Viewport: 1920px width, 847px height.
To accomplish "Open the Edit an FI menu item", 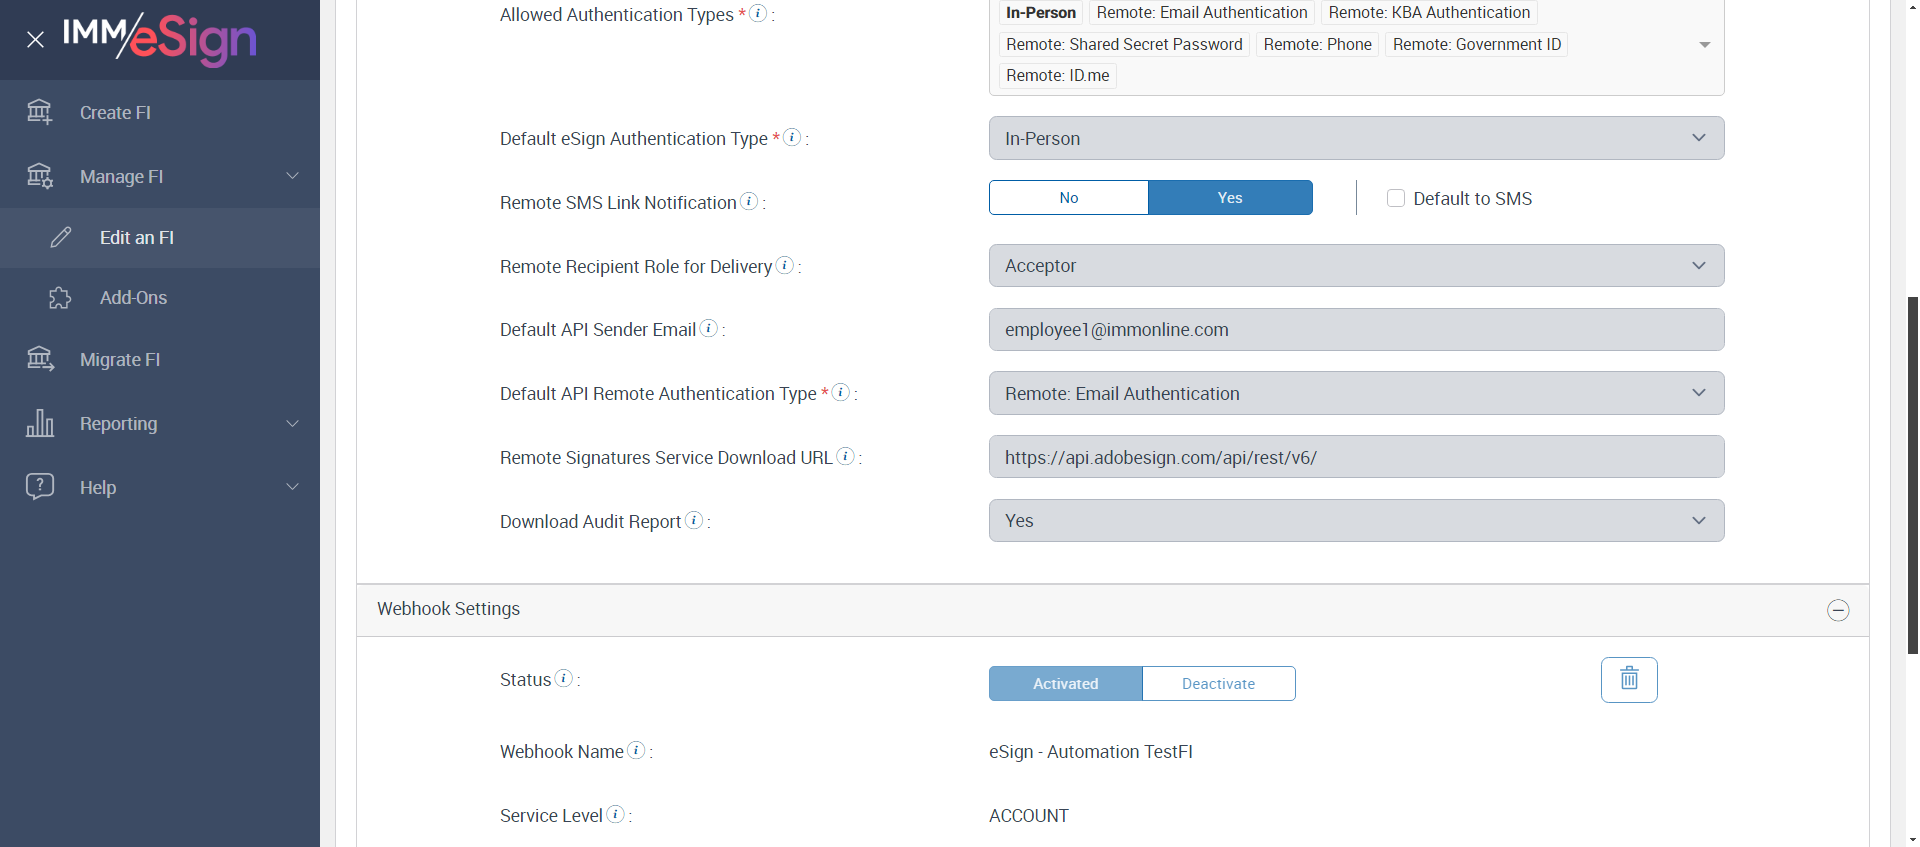I will [x=137, y=238].
